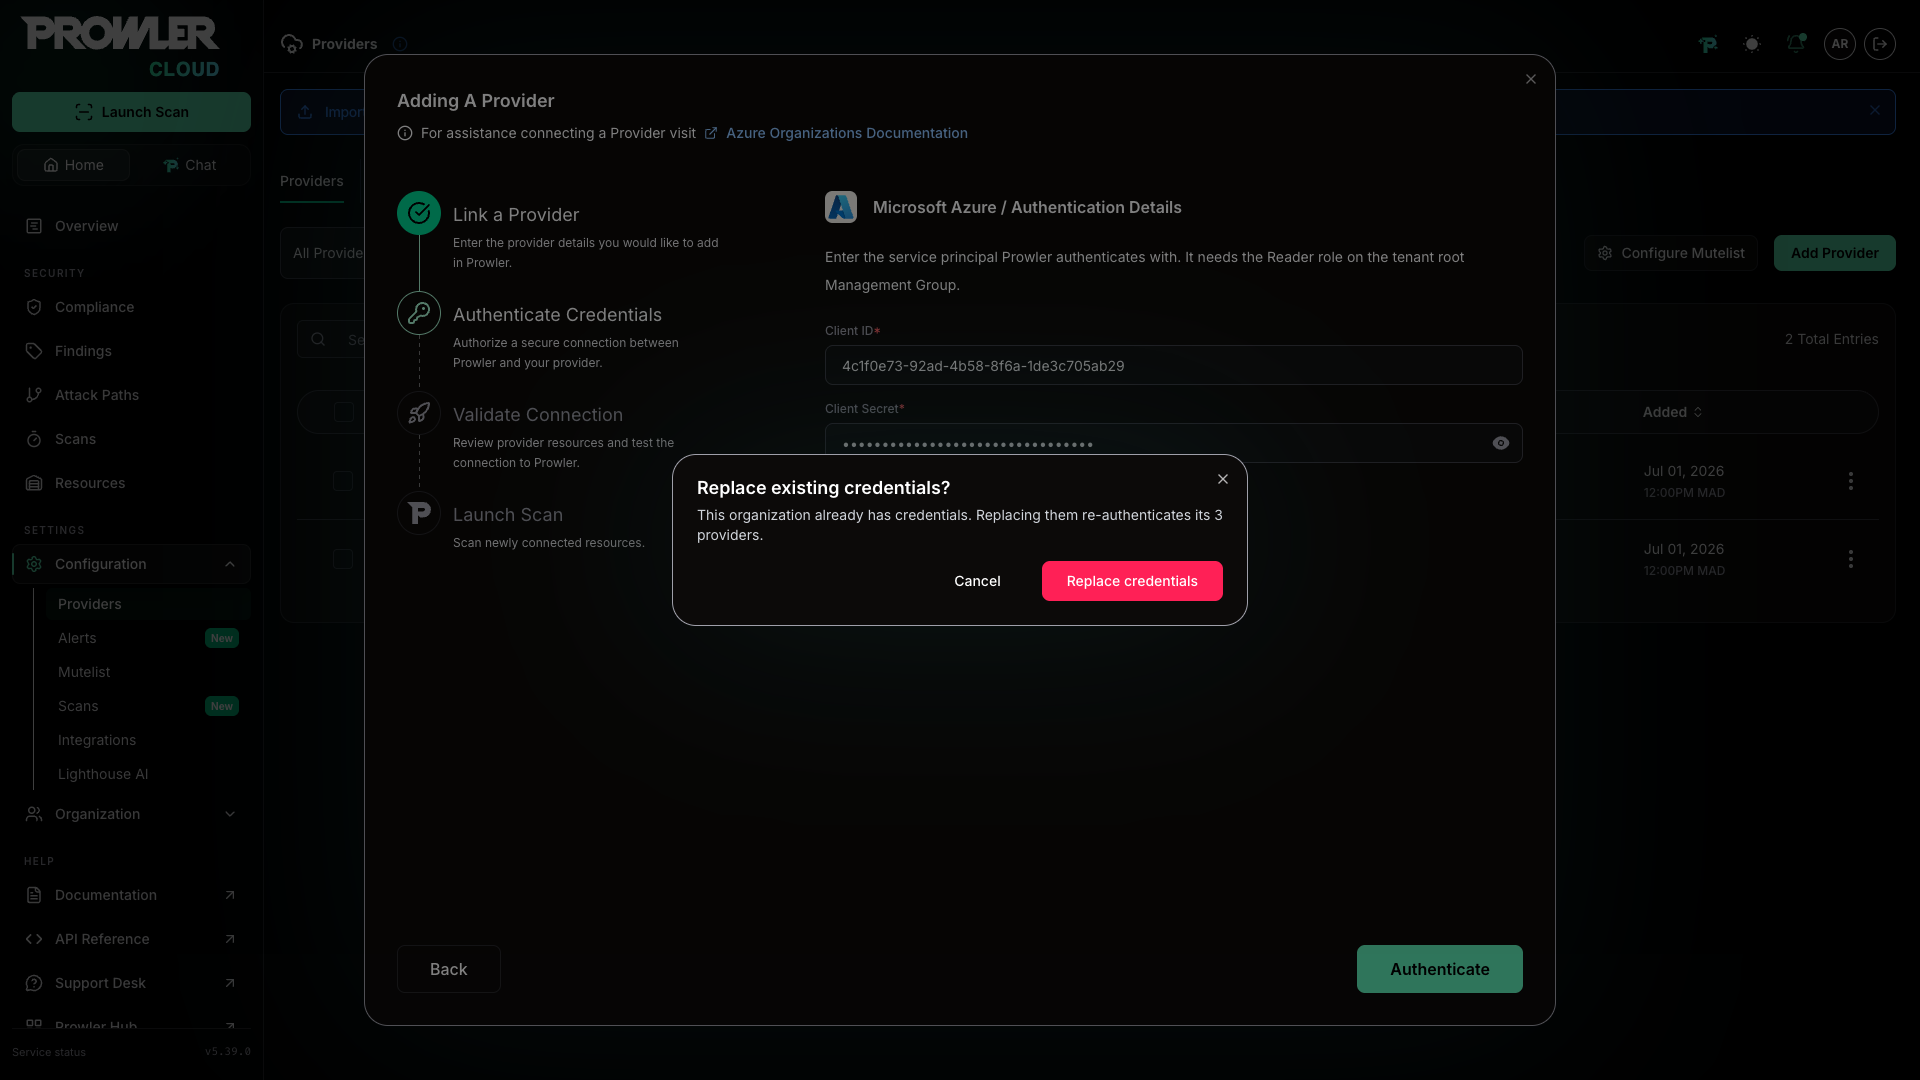
Task: Switch to the Home tab
Action: 73,165
